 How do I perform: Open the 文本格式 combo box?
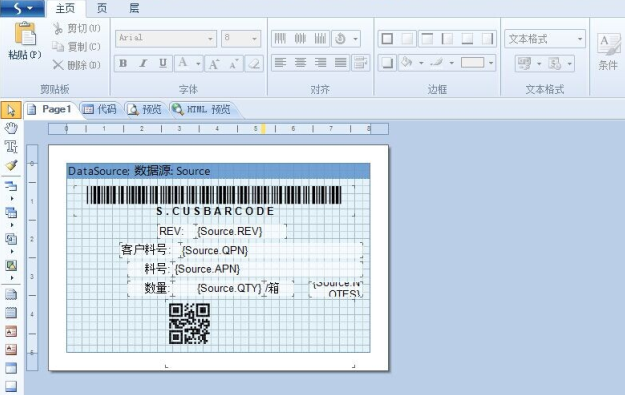point(544,39)
